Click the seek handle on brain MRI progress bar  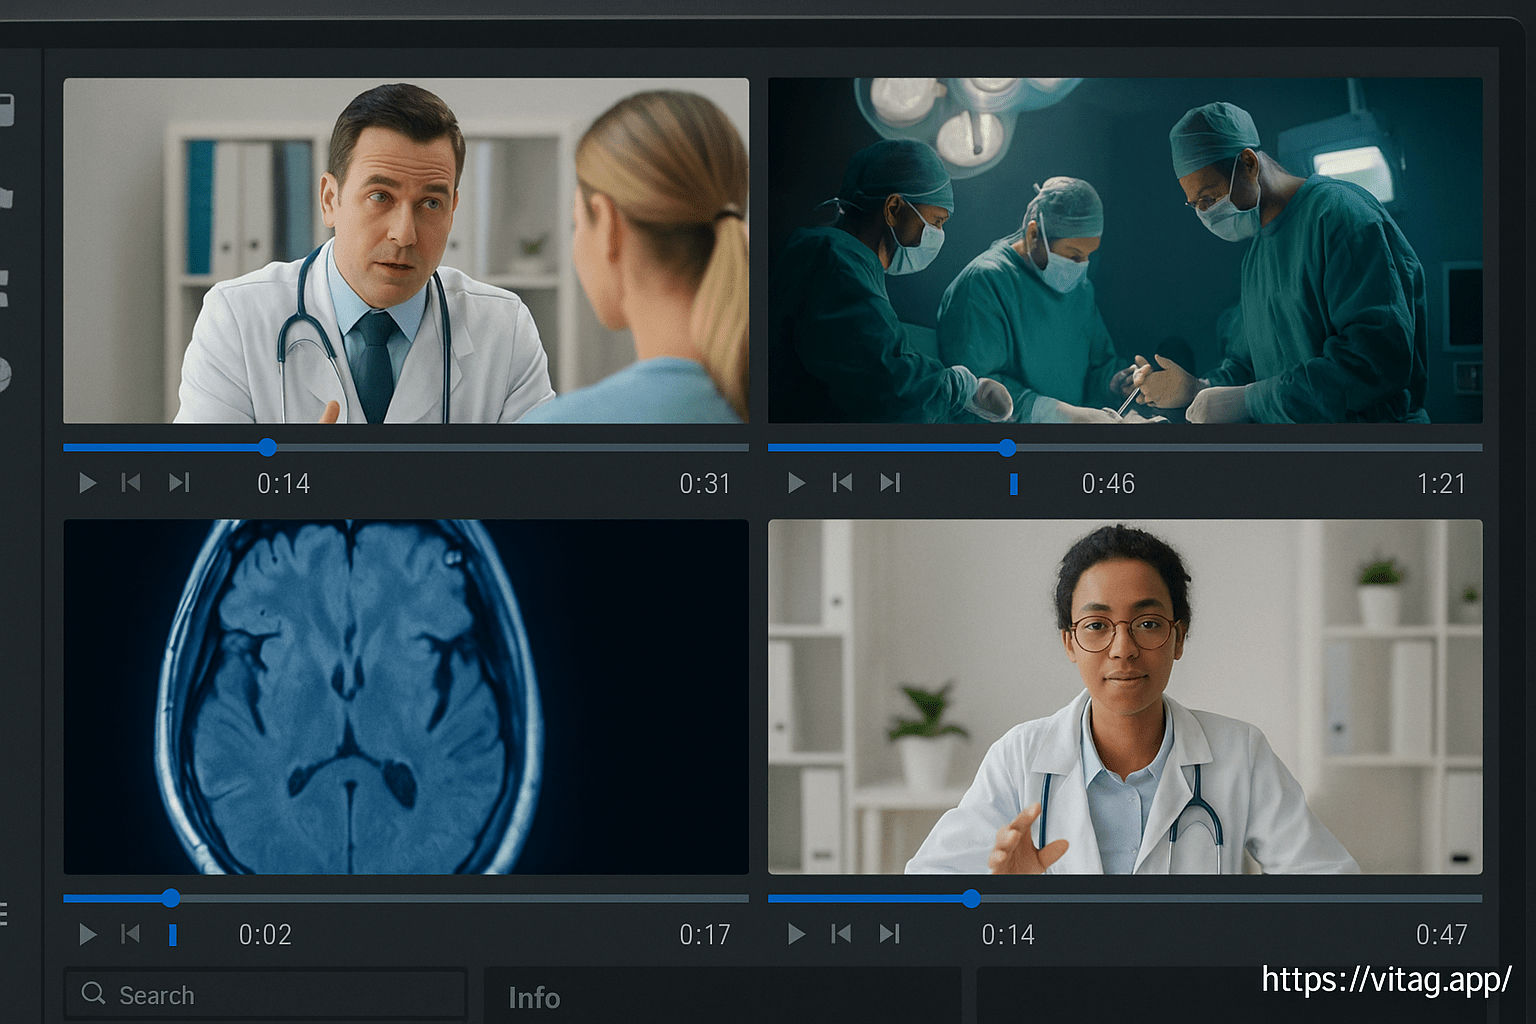[171, 898]
